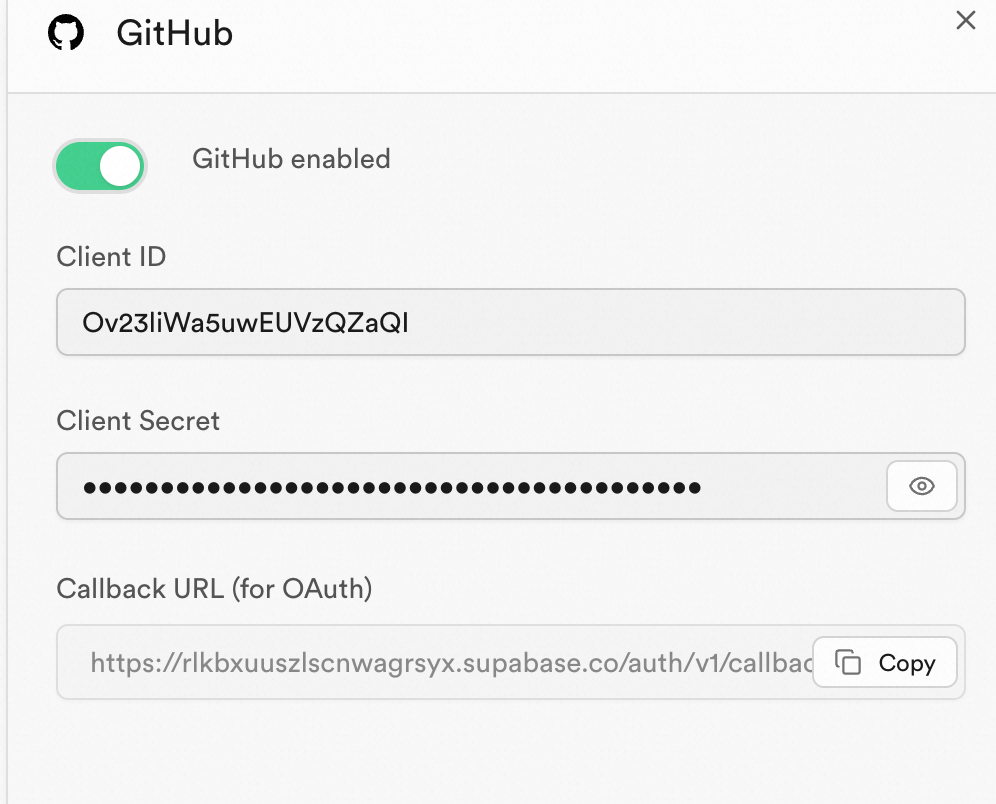Click the white knob of the green switch
996x804 pixels.
pyautogui.click(x=120, y=166)
